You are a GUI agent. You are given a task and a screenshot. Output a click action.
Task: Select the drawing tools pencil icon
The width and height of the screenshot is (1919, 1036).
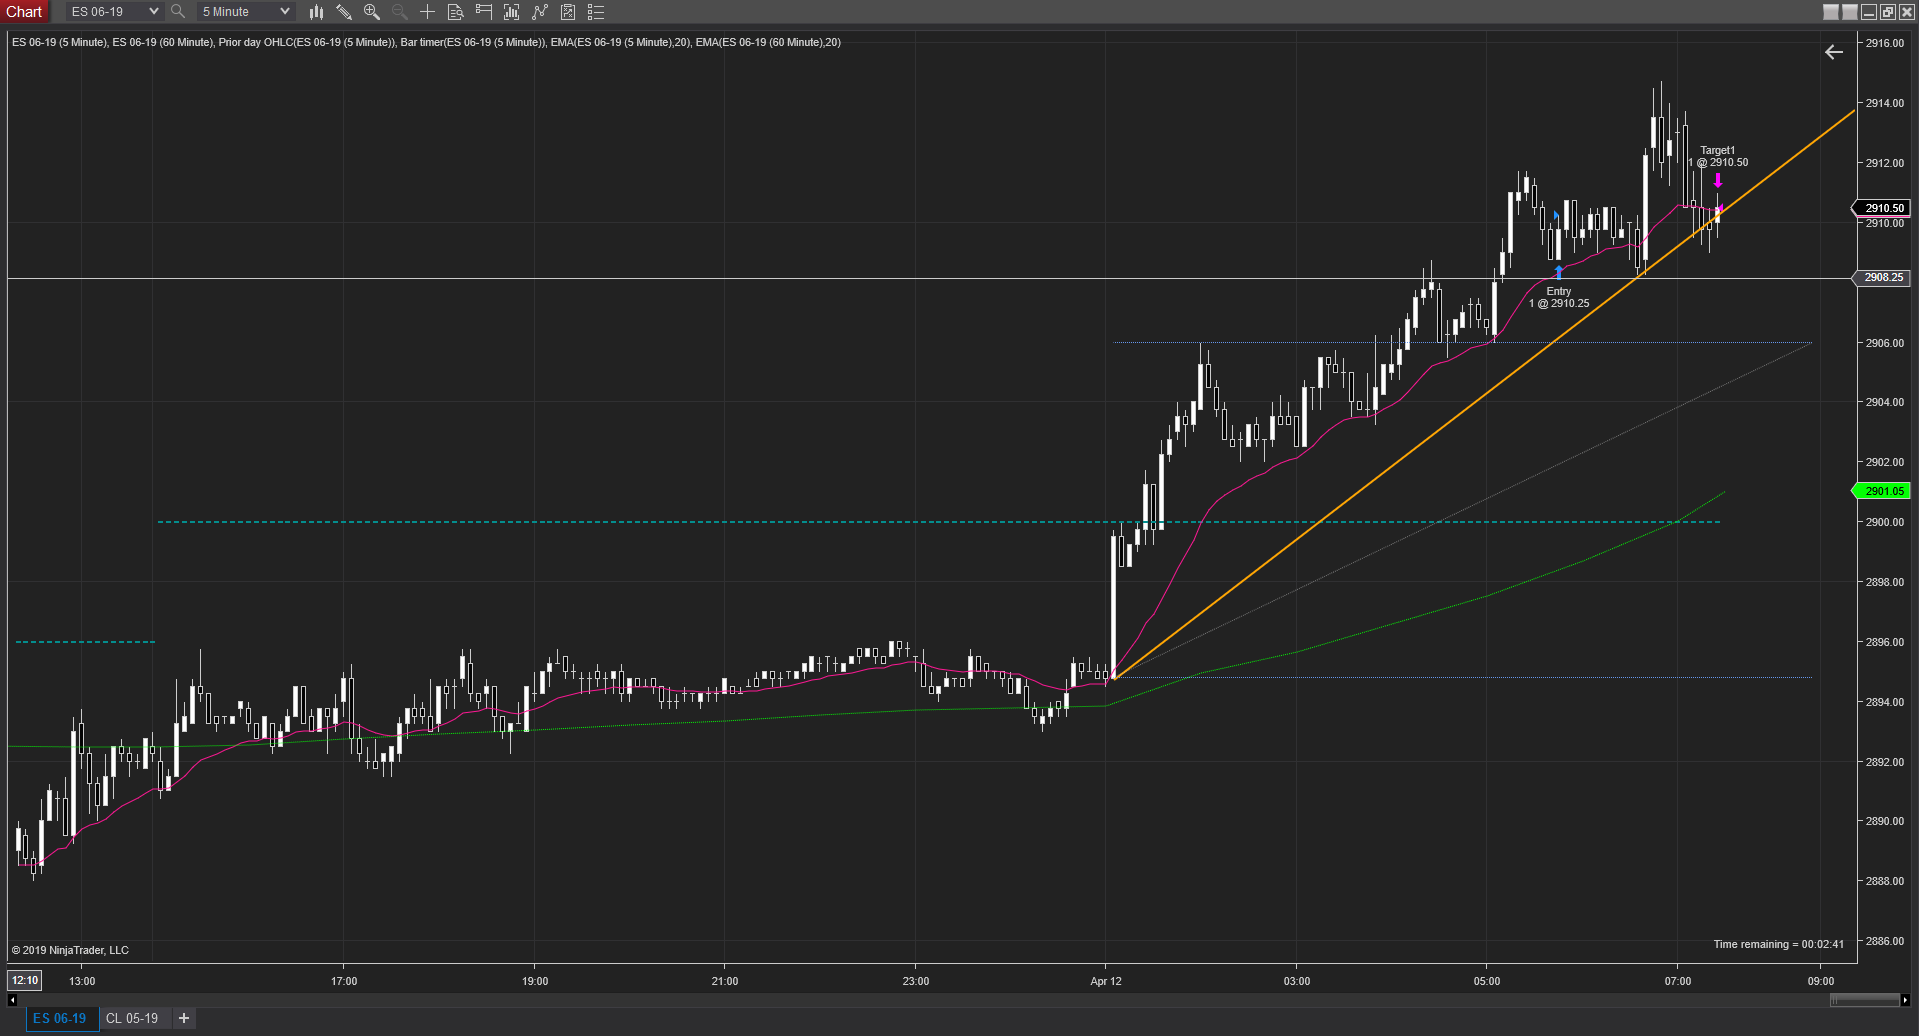344,12
